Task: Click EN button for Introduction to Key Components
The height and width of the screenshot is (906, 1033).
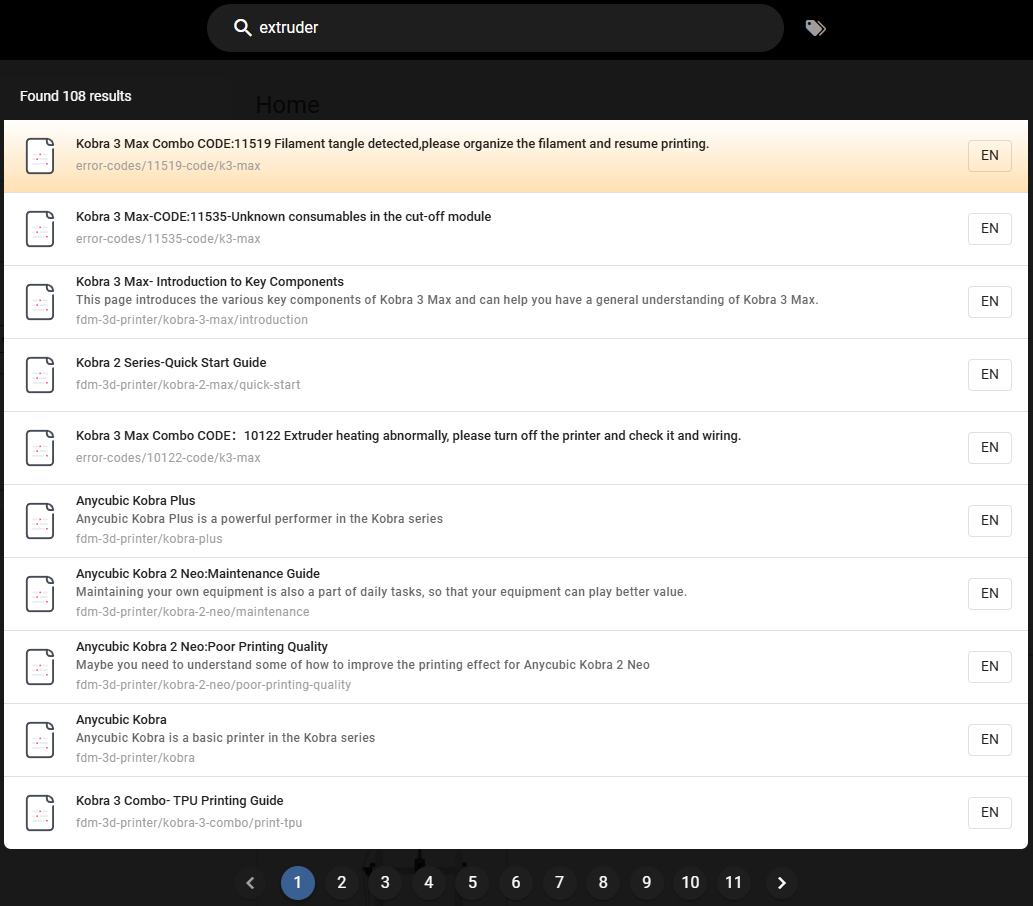Action: click(990, 302)
